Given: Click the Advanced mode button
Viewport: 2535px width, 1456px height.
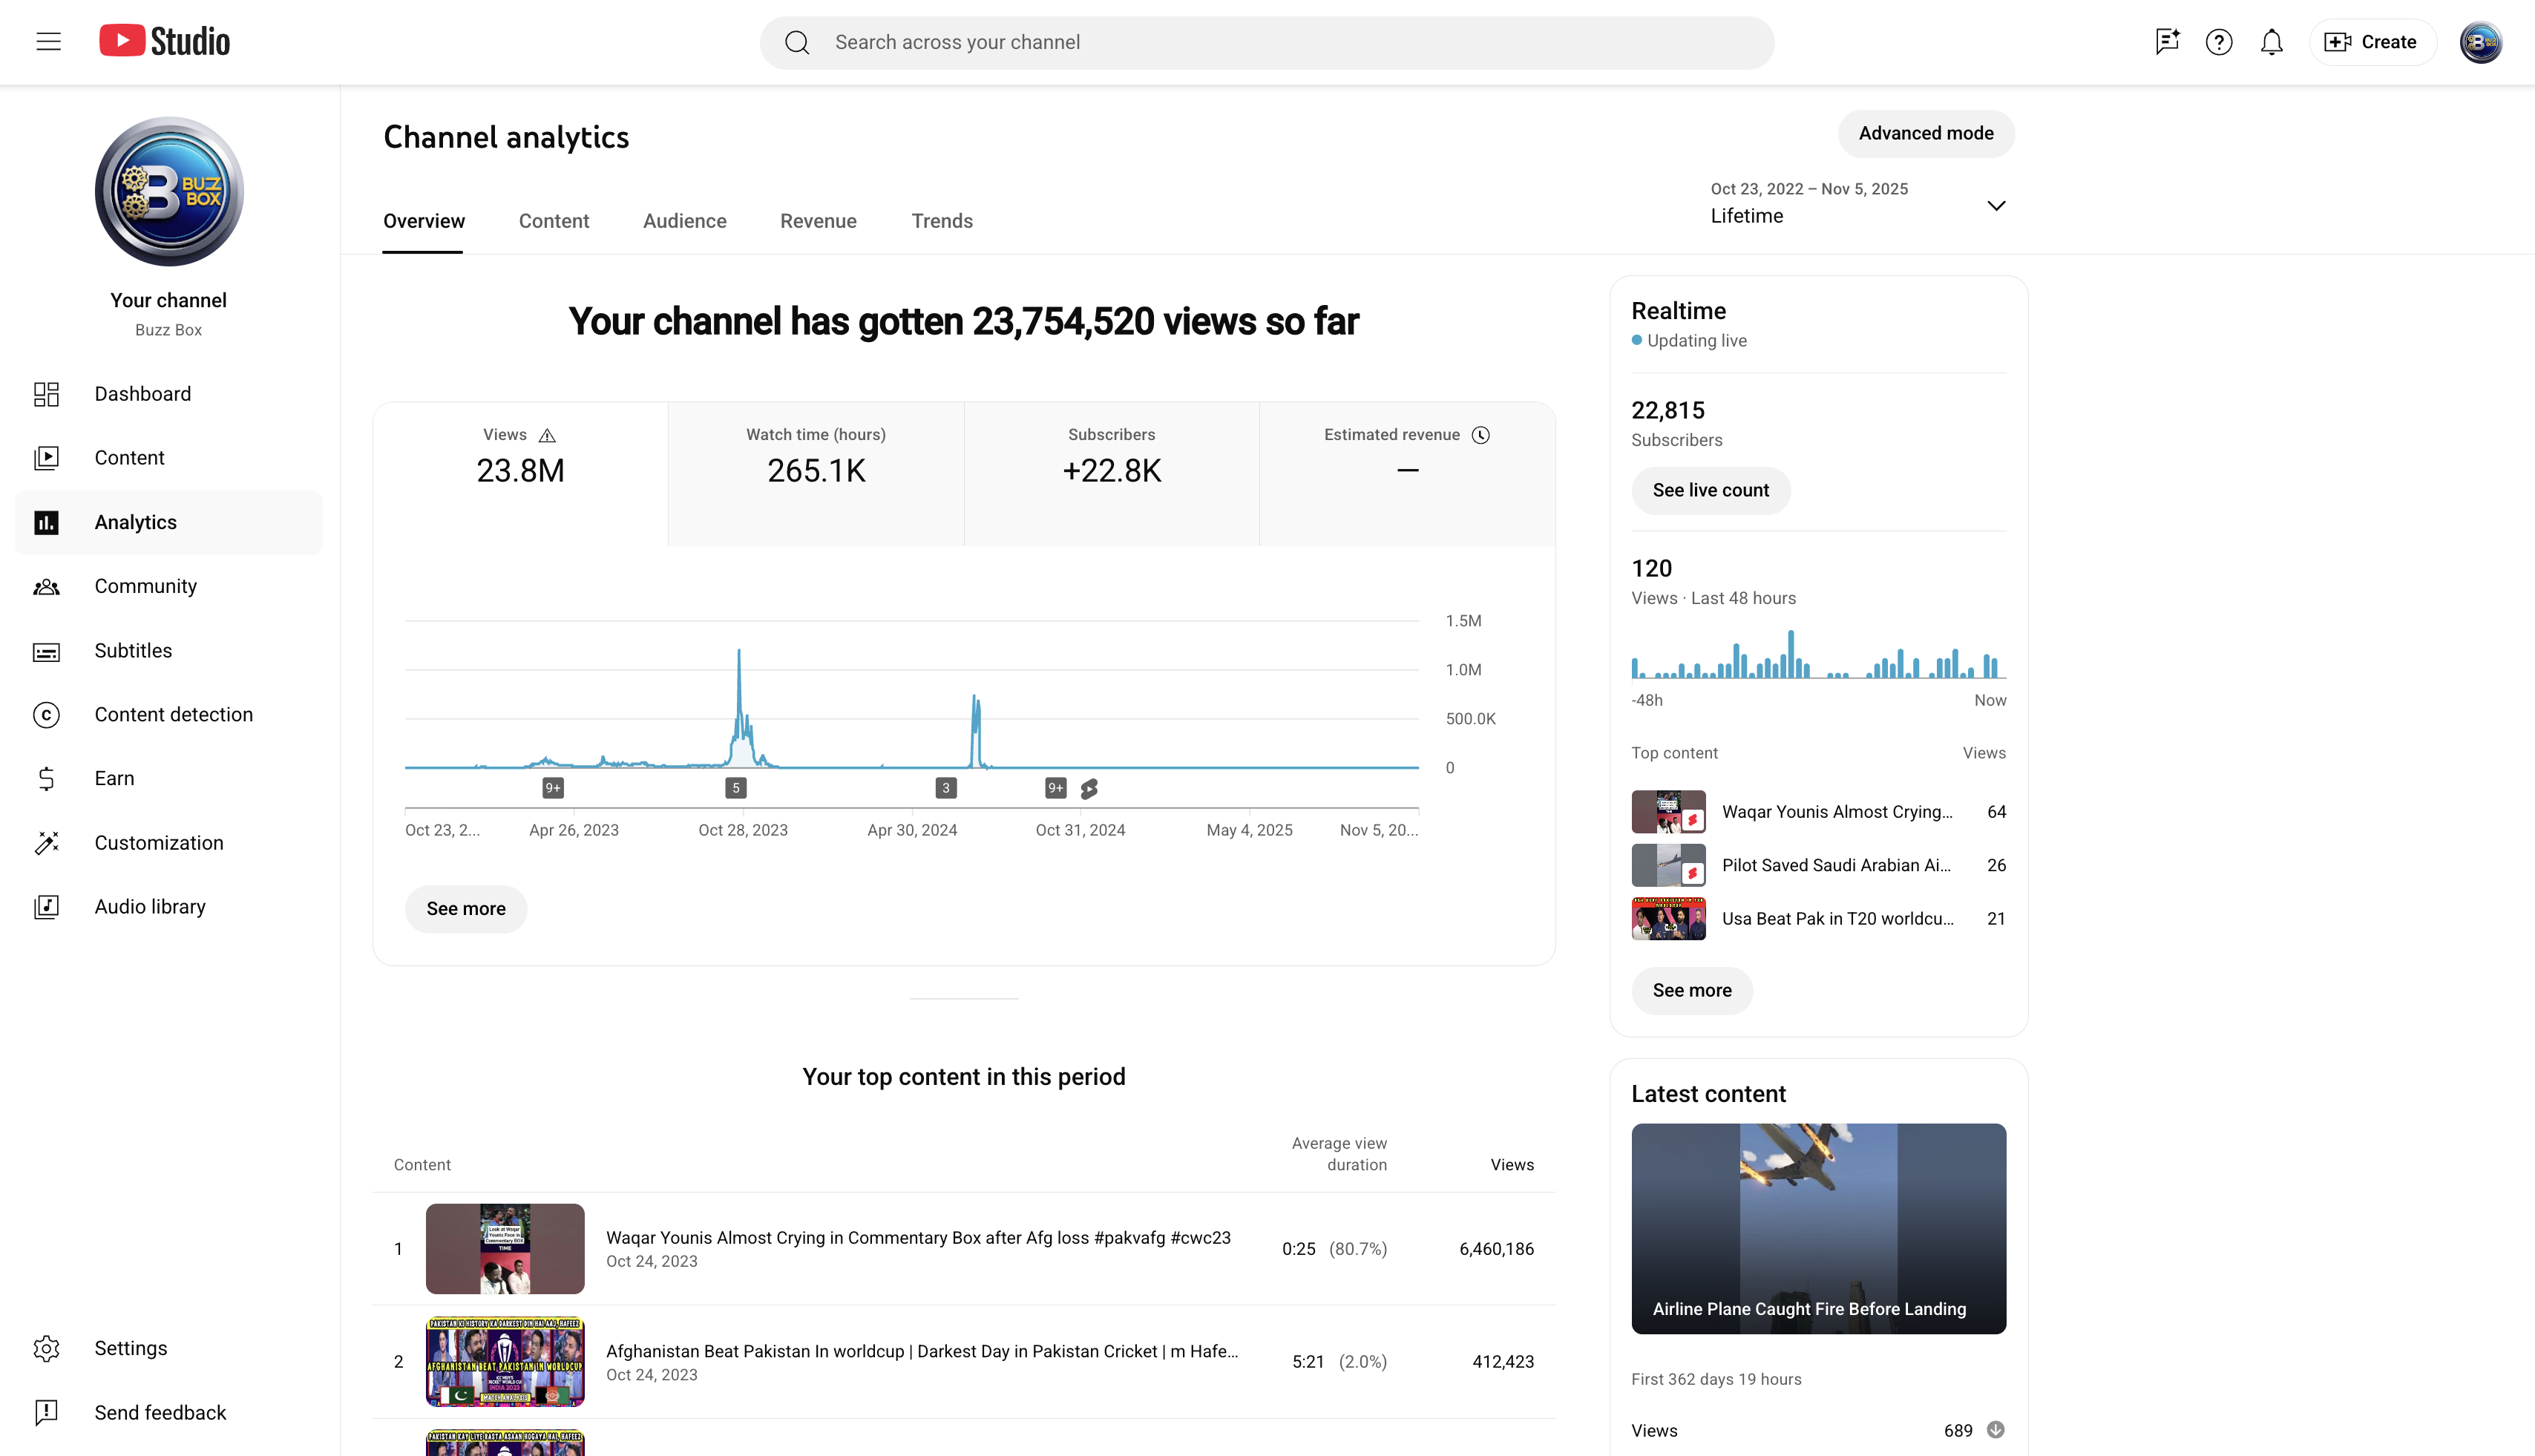Looking at the screenshot, I should 1925,133.
